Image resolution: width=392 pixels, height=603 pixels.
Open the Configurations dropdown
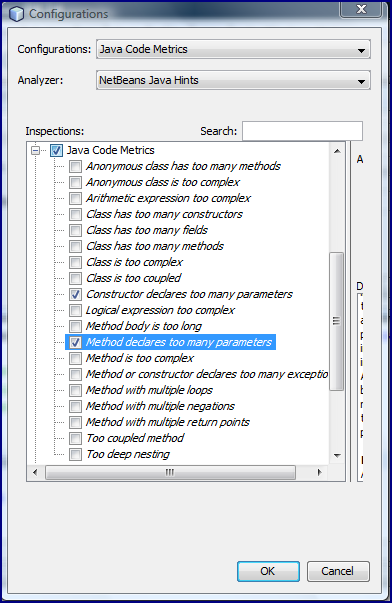(x=233, y=49)
